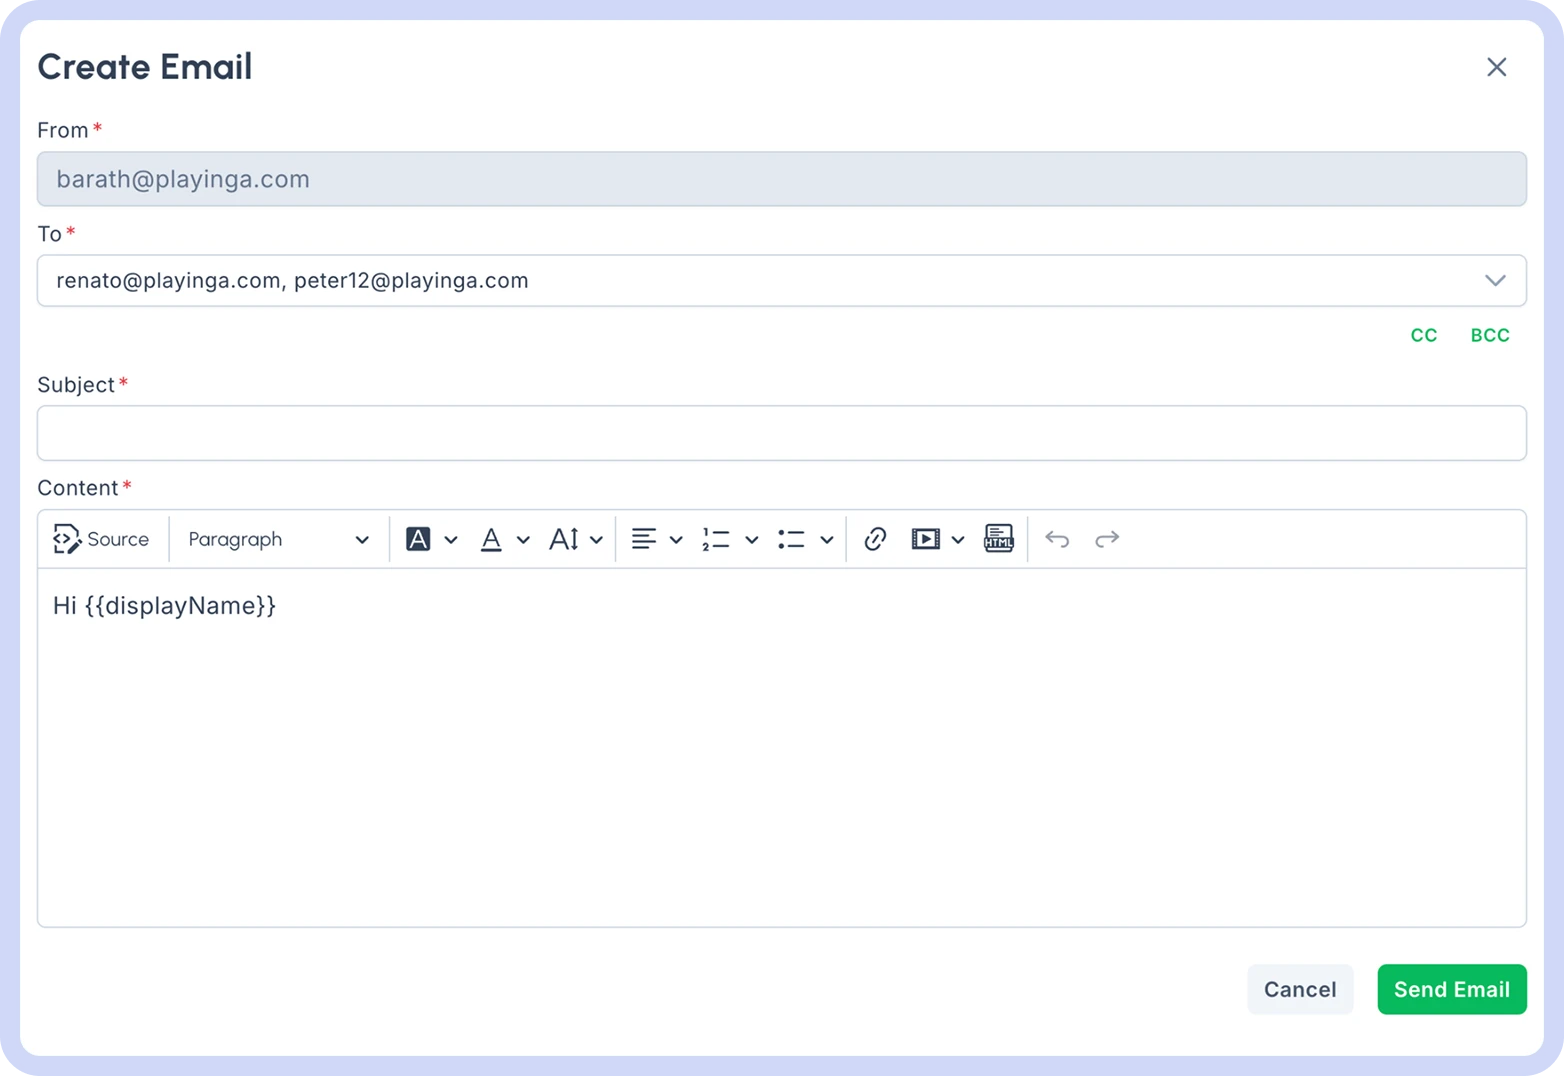1564x1076 pixels.
Task: Click the From email field
Action: tap(781, 179)
